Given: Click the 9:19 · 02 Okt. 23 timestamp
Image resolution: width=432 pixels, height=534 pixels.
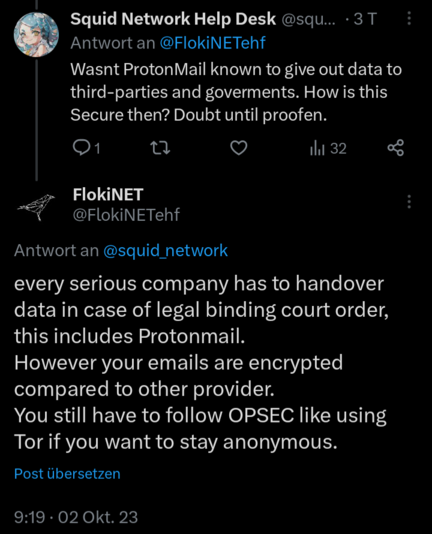Looking at the screenshot, I should pos(76,517).
